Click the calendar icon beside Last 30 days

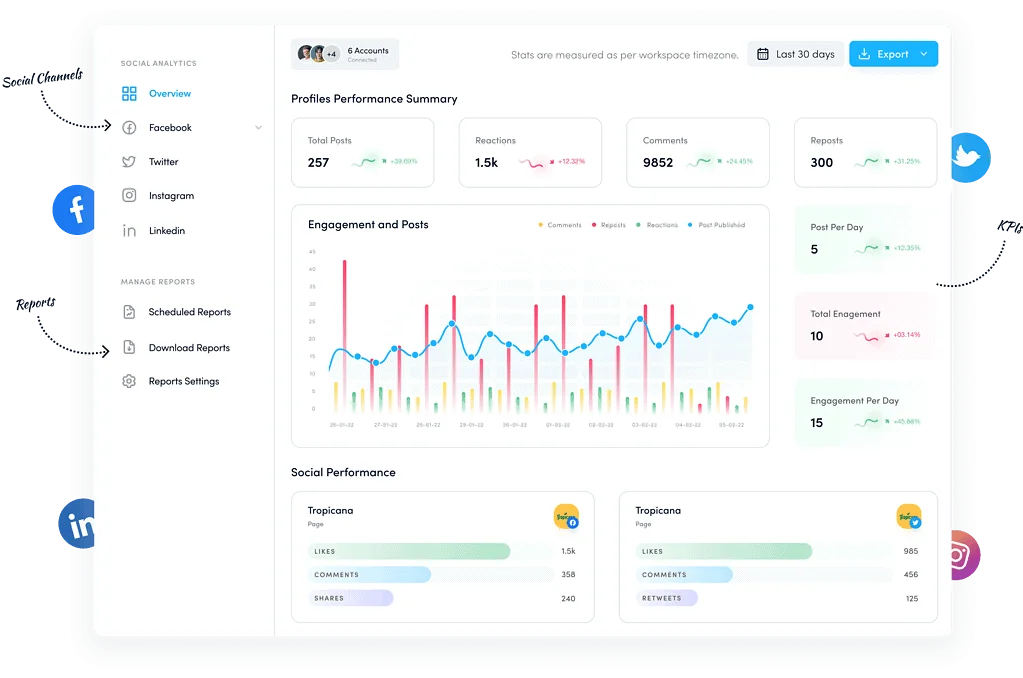(x=763, y=54)
